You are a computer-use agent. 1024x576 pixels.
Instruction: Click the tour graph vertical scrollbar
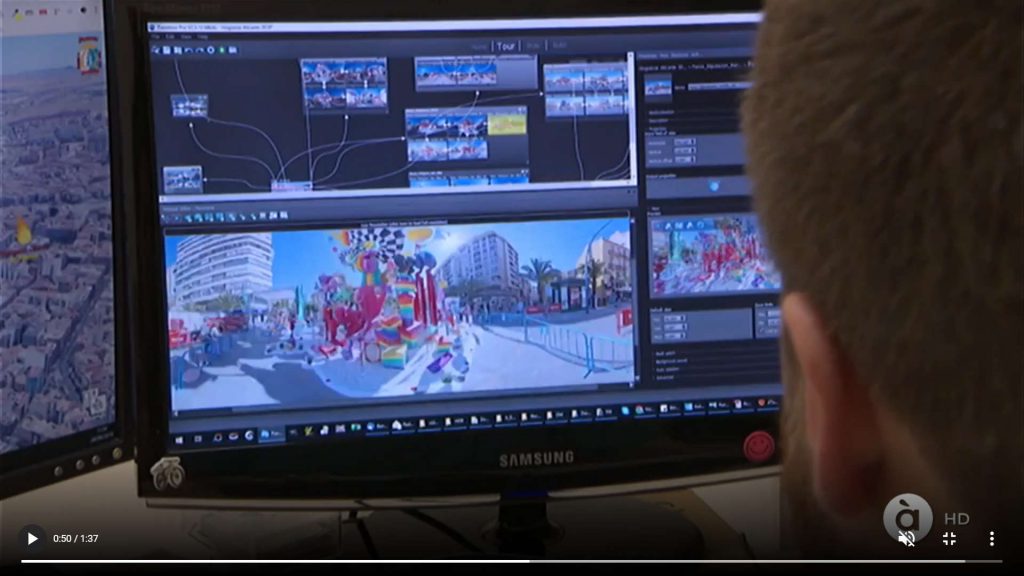click(x=630, y=118)
